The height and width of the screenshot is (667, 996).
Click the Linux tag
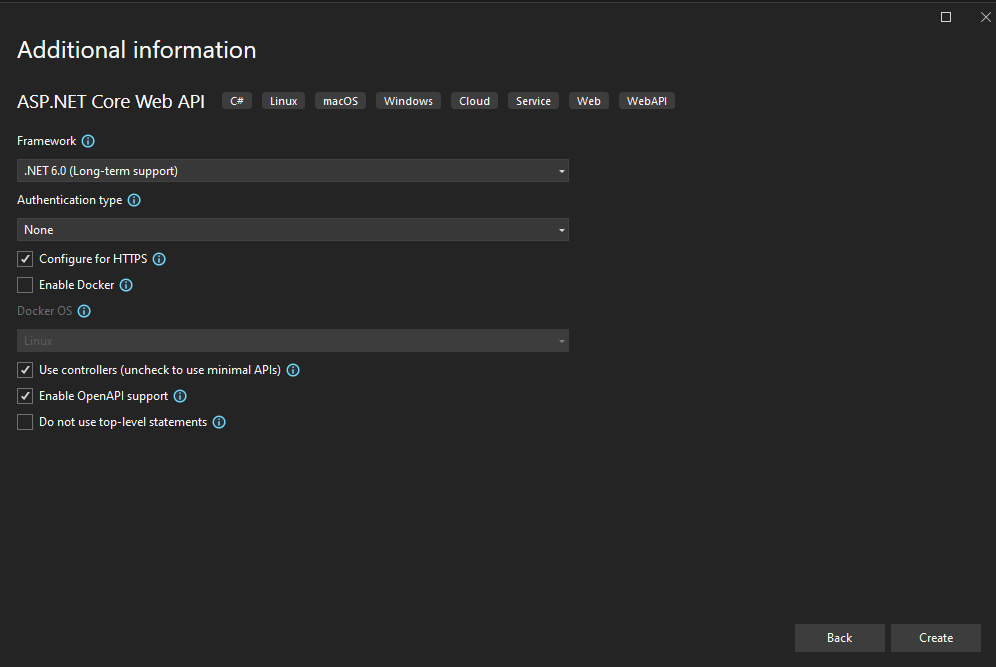coord(283,101)
